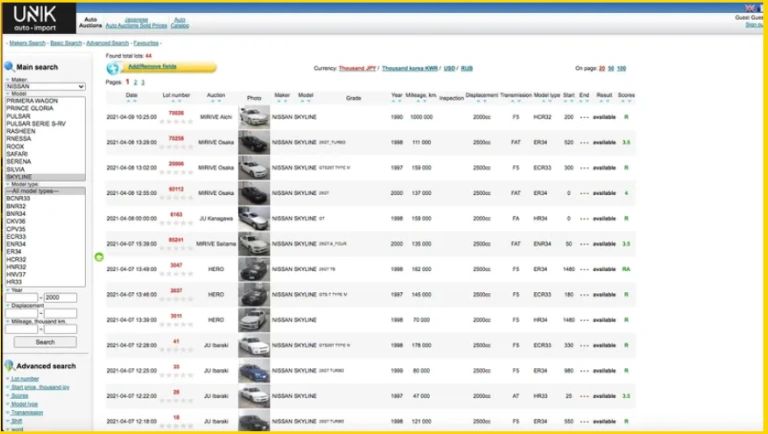Click the UNIK auto-import logo

click(x=38, y=16)
